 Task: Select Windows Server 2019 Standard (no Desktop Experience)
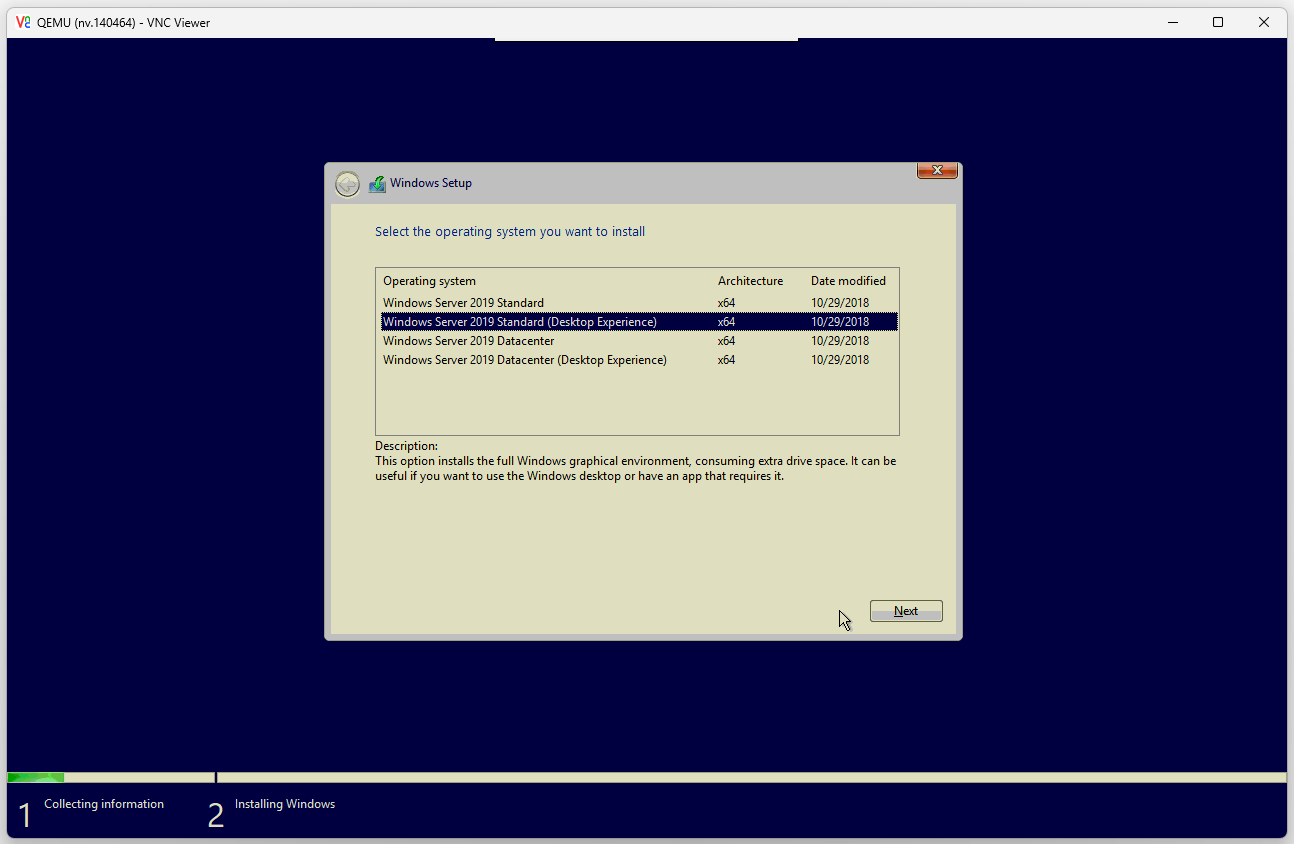(463, 303)
